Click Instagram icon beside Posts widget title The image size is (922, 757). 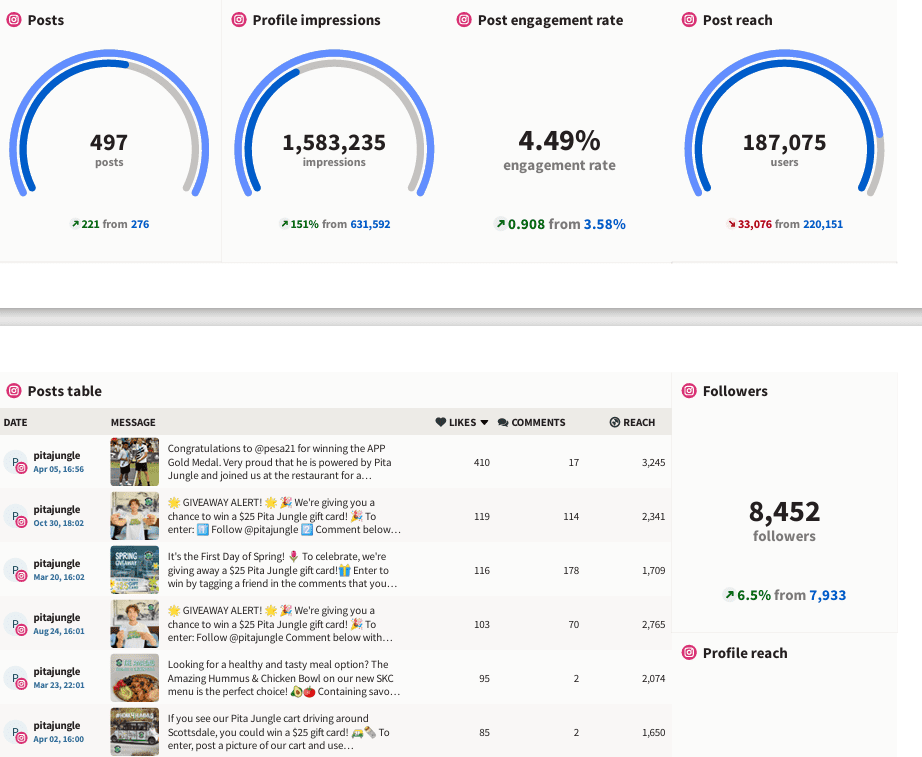(x=14, y=20)
